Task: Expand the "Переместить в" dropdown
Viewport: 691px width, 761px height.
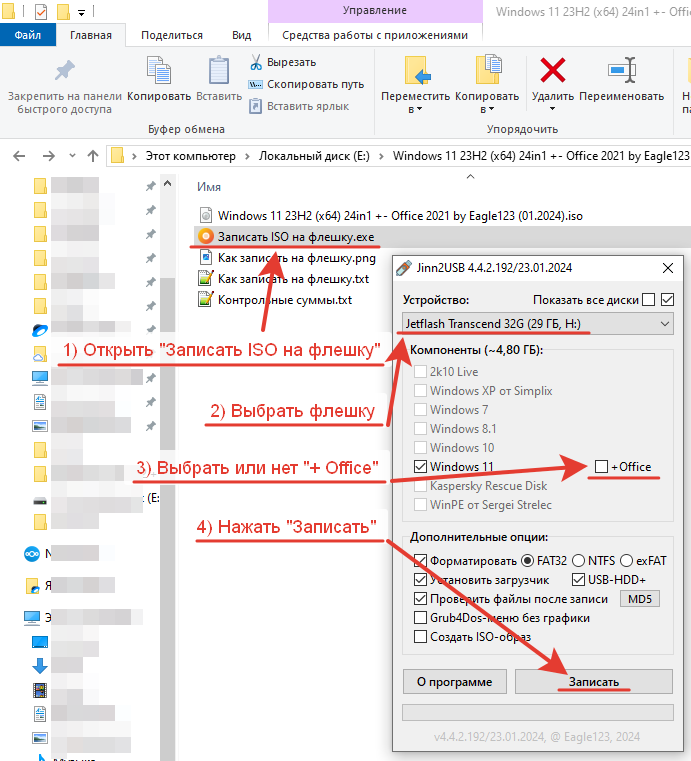Action: pos(415,109)
